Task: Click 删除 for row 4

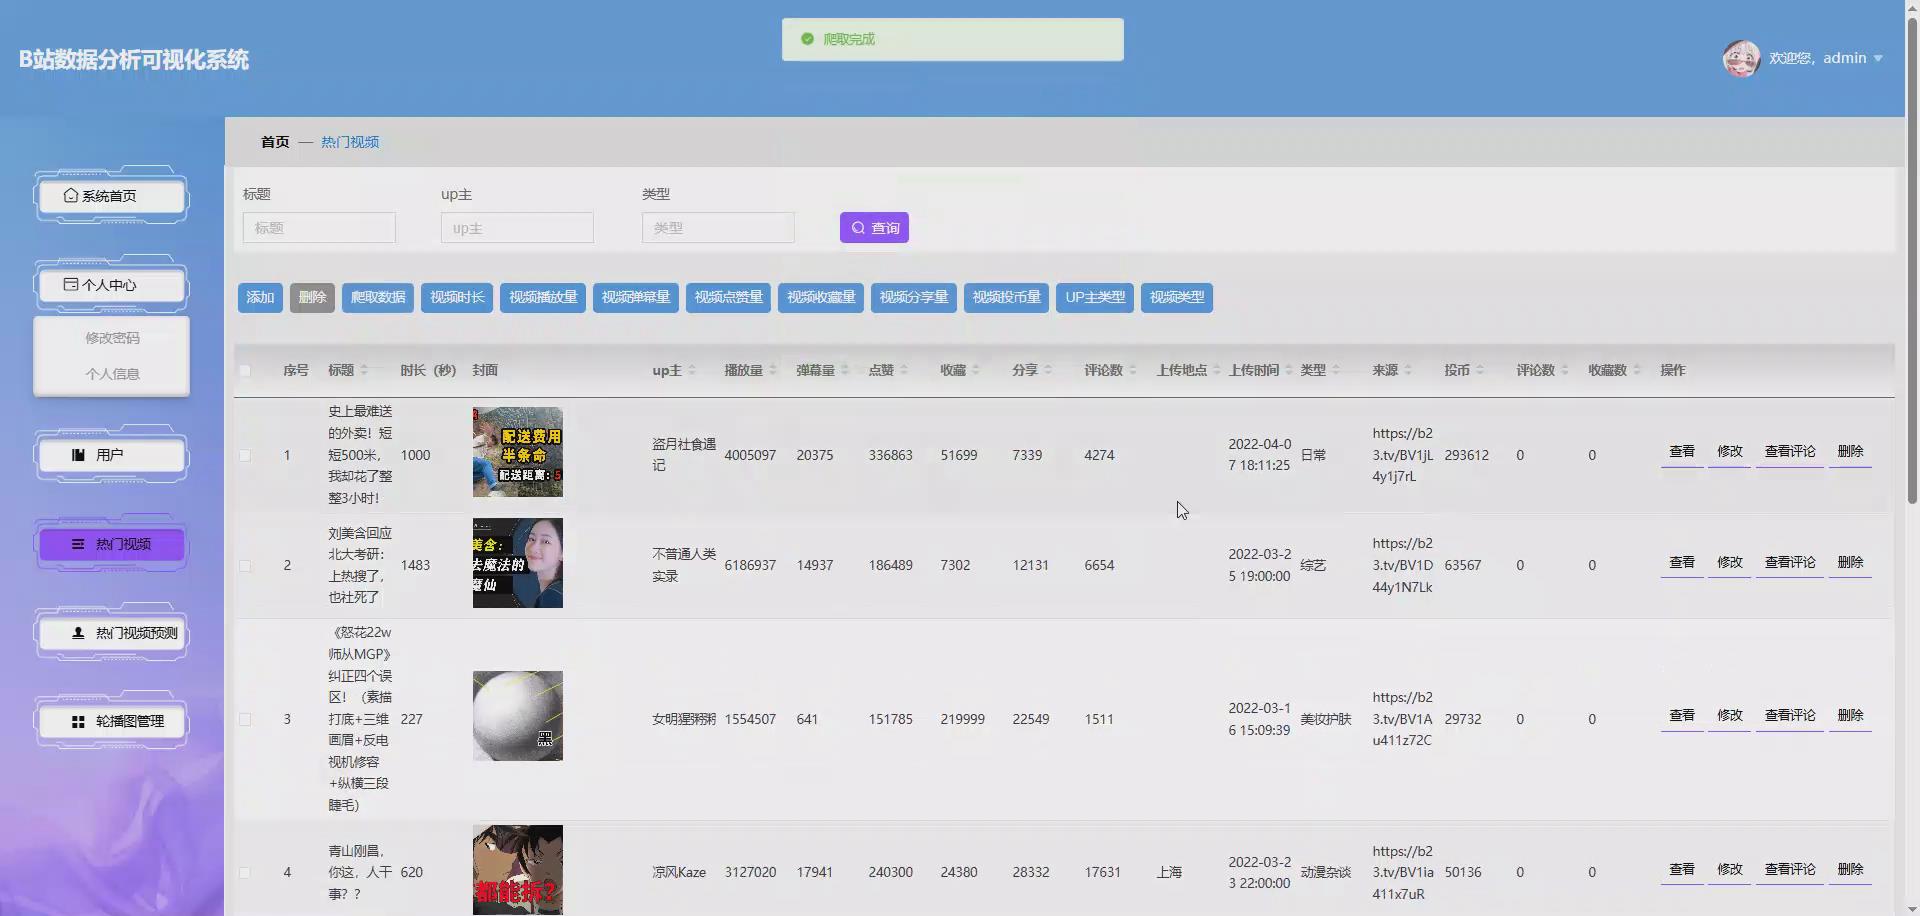Action: click(1850, 870)
